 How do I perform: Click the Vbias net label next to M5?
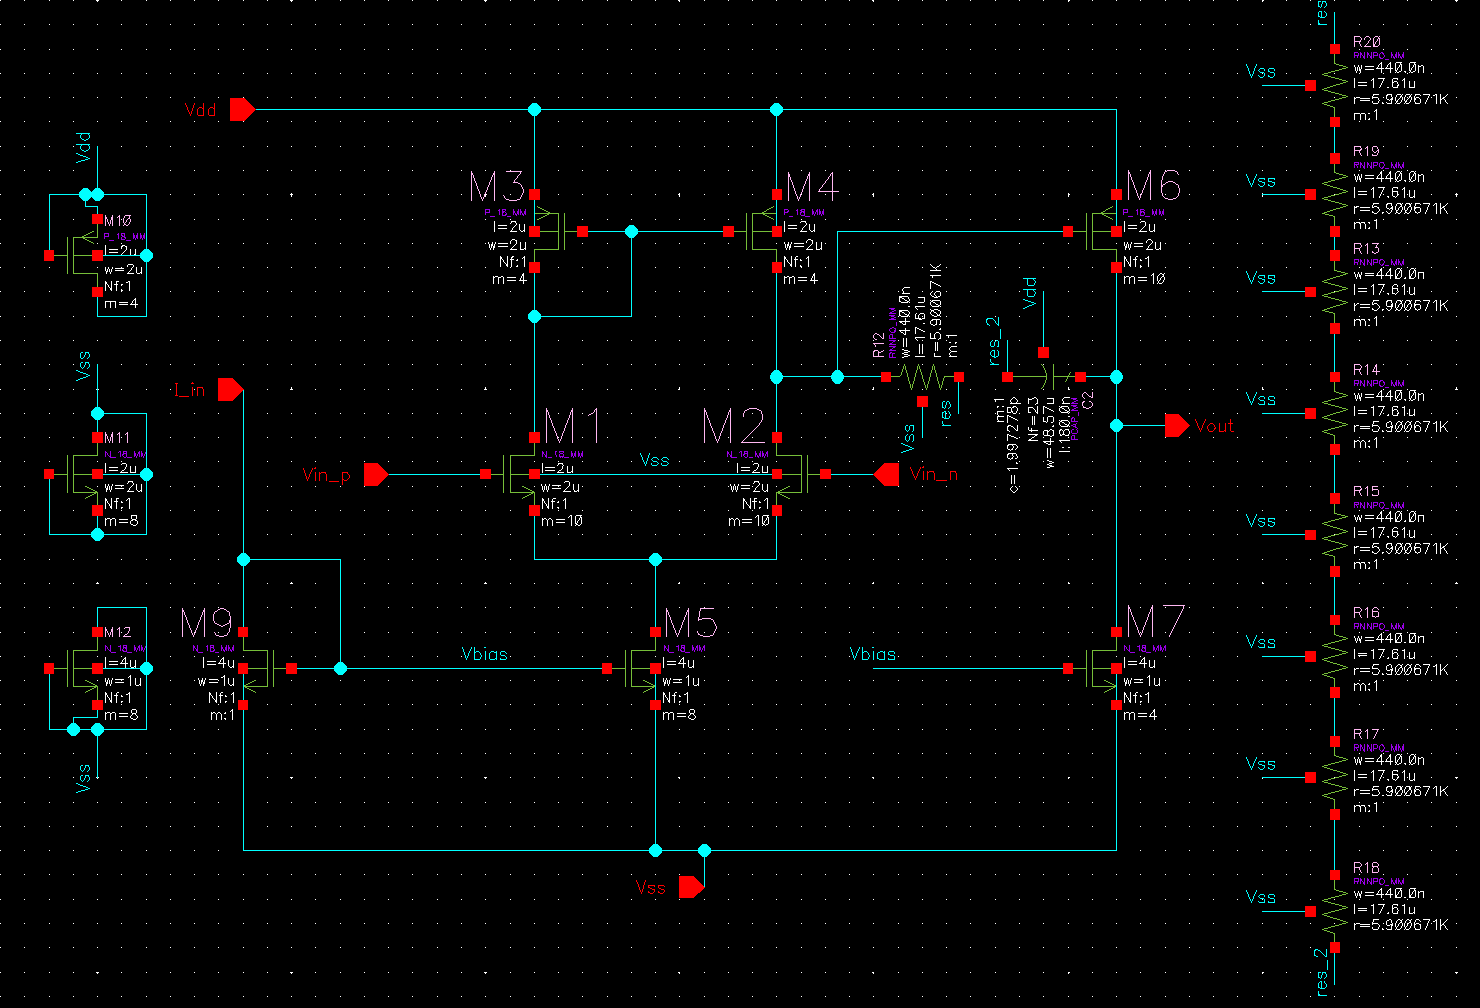point(485,654)
